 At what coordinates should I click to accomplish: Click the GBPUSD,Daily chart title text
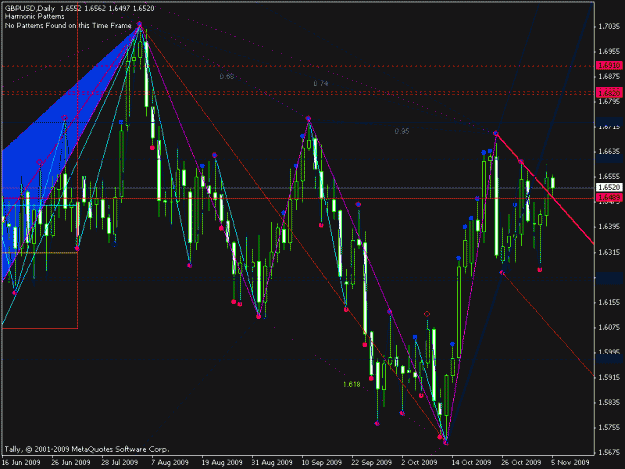point(30,8)
